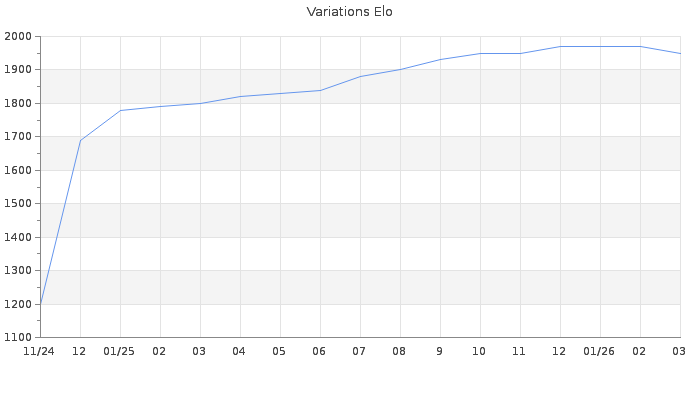The height and width of the screenshot is (400, 700).
Task: Click the line data point above 07
Action: click(360, 77)
